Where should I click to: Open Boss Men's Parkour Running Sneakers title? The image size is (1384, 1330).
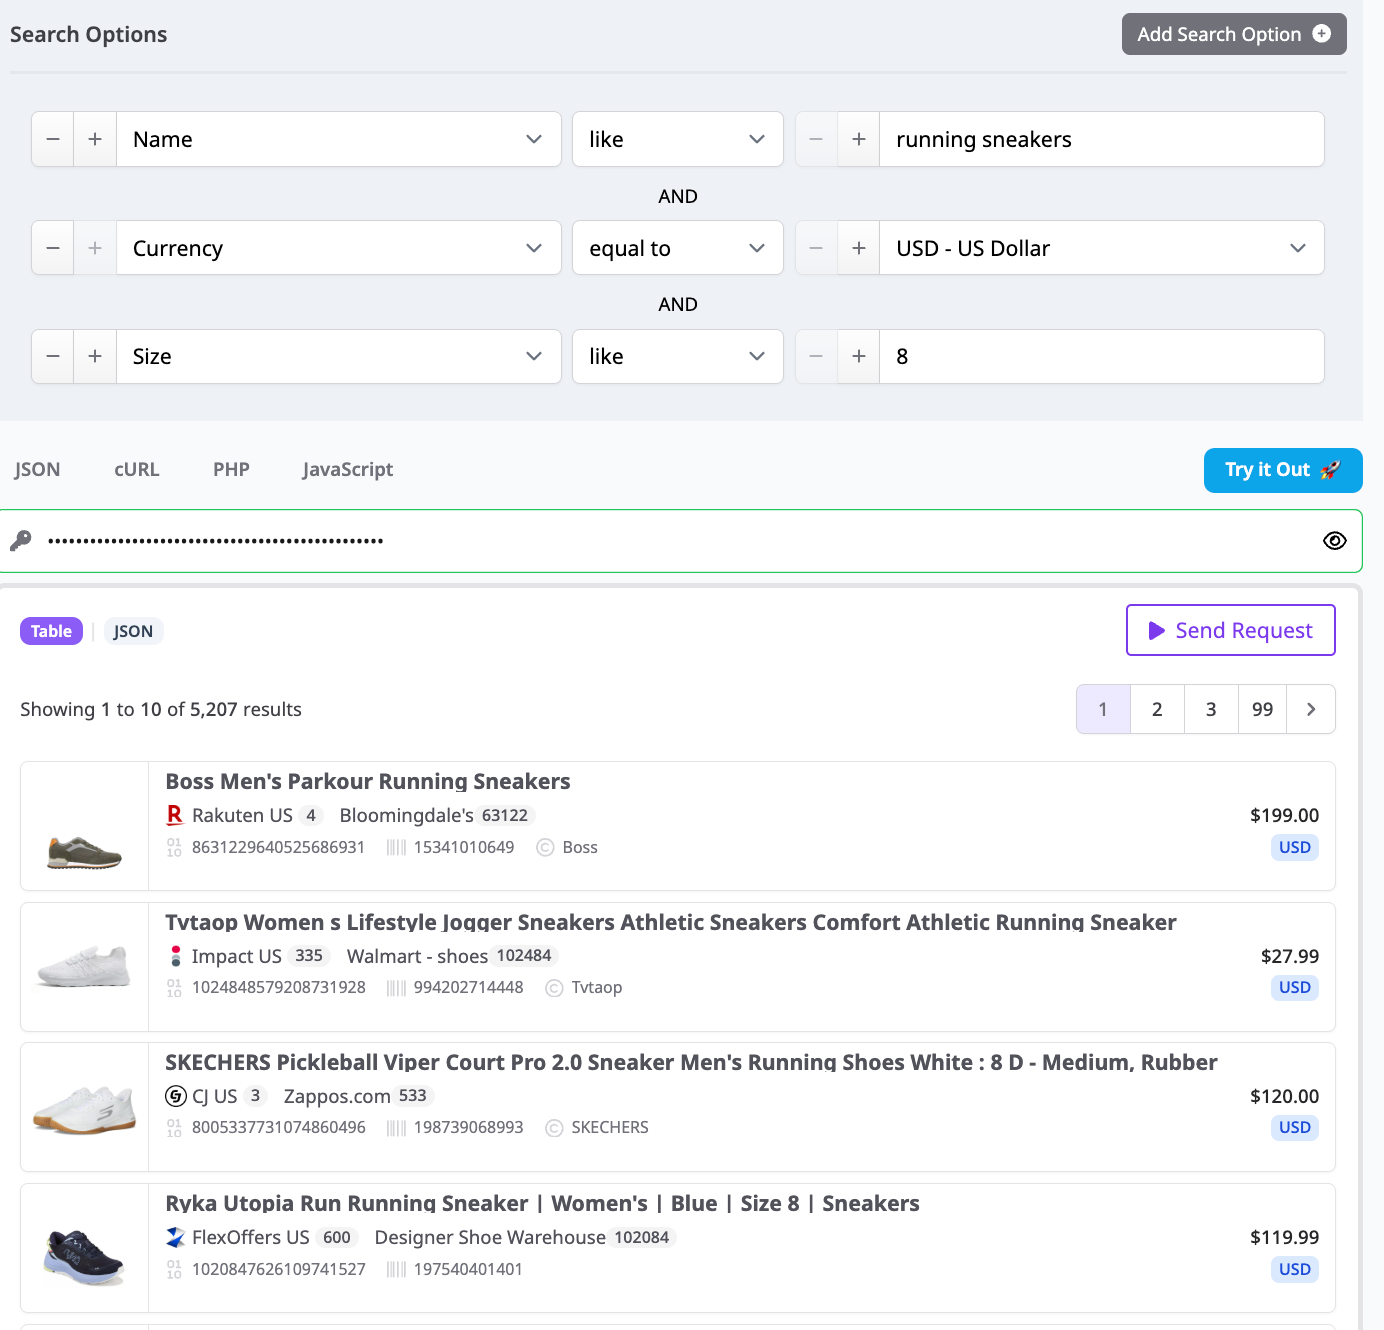pyautogui.click(x=368, y=781)
